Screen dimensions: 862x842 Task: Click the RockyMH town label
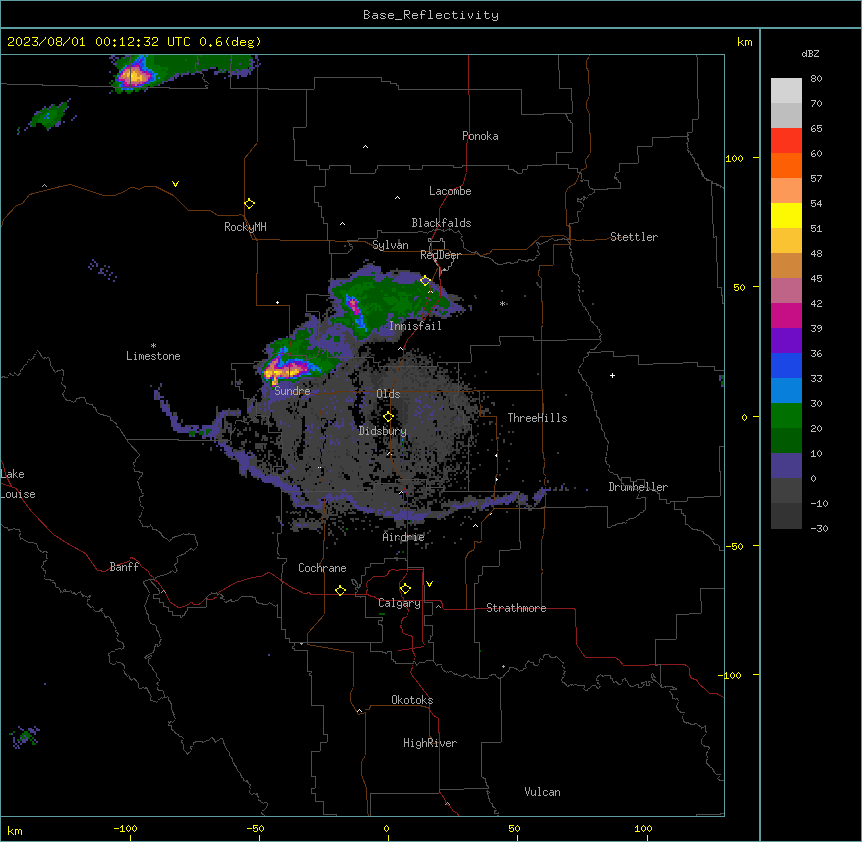[245, 227]
